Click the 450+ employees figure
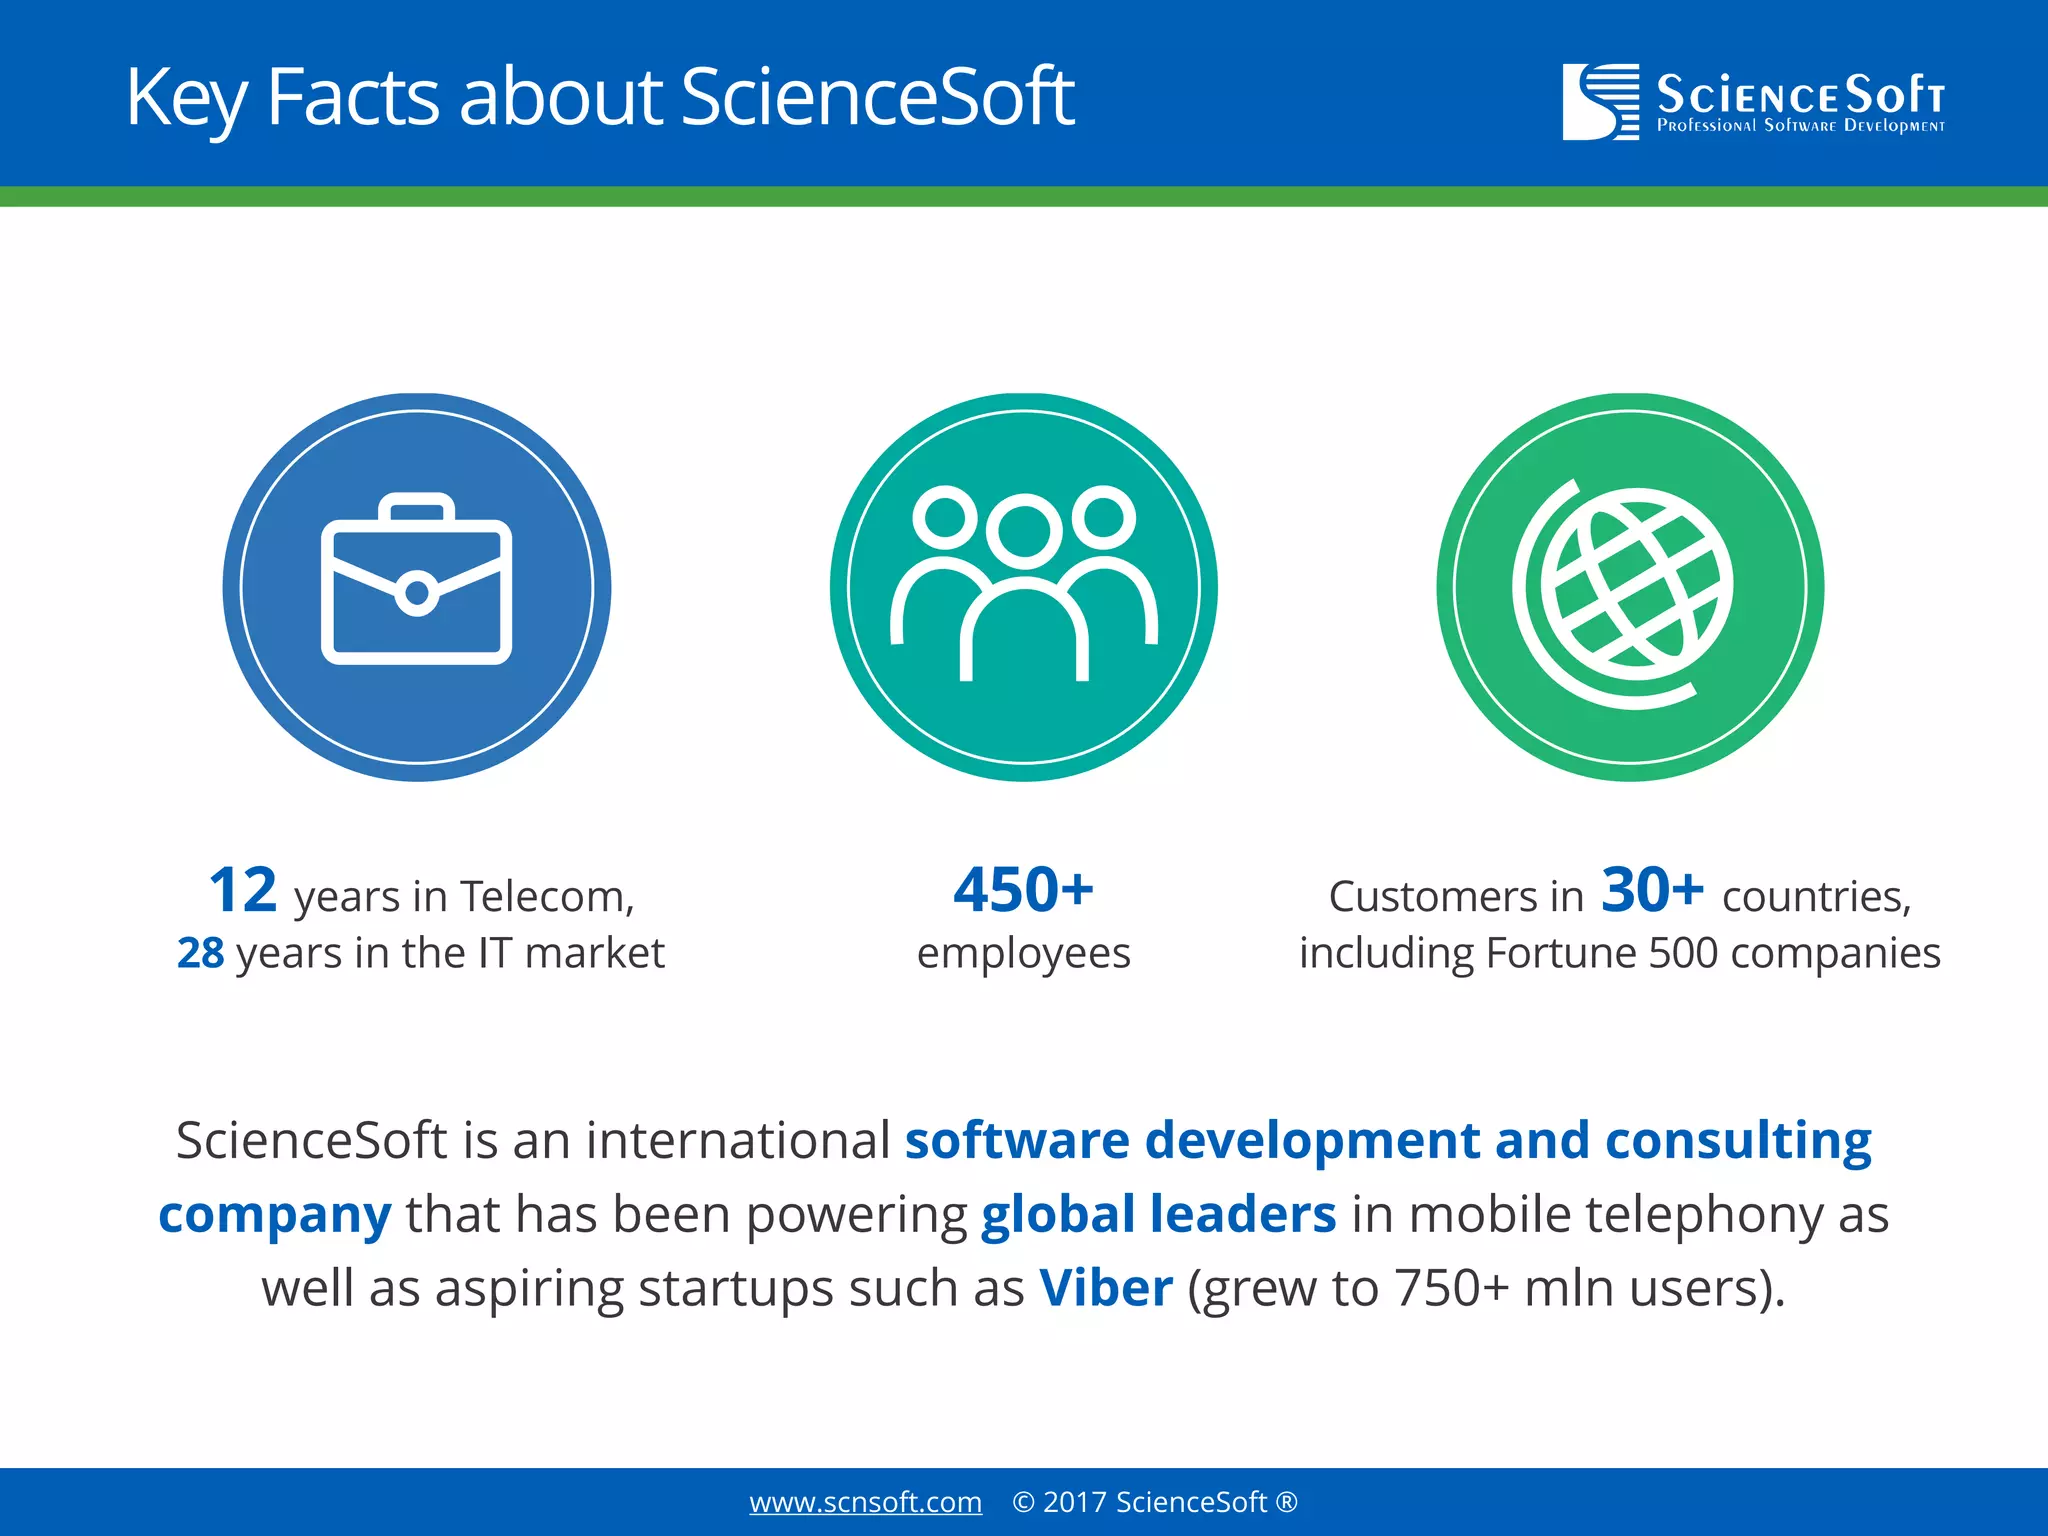The height and width of the screenshot is (1536, 2048). (x=1023, y=890)
